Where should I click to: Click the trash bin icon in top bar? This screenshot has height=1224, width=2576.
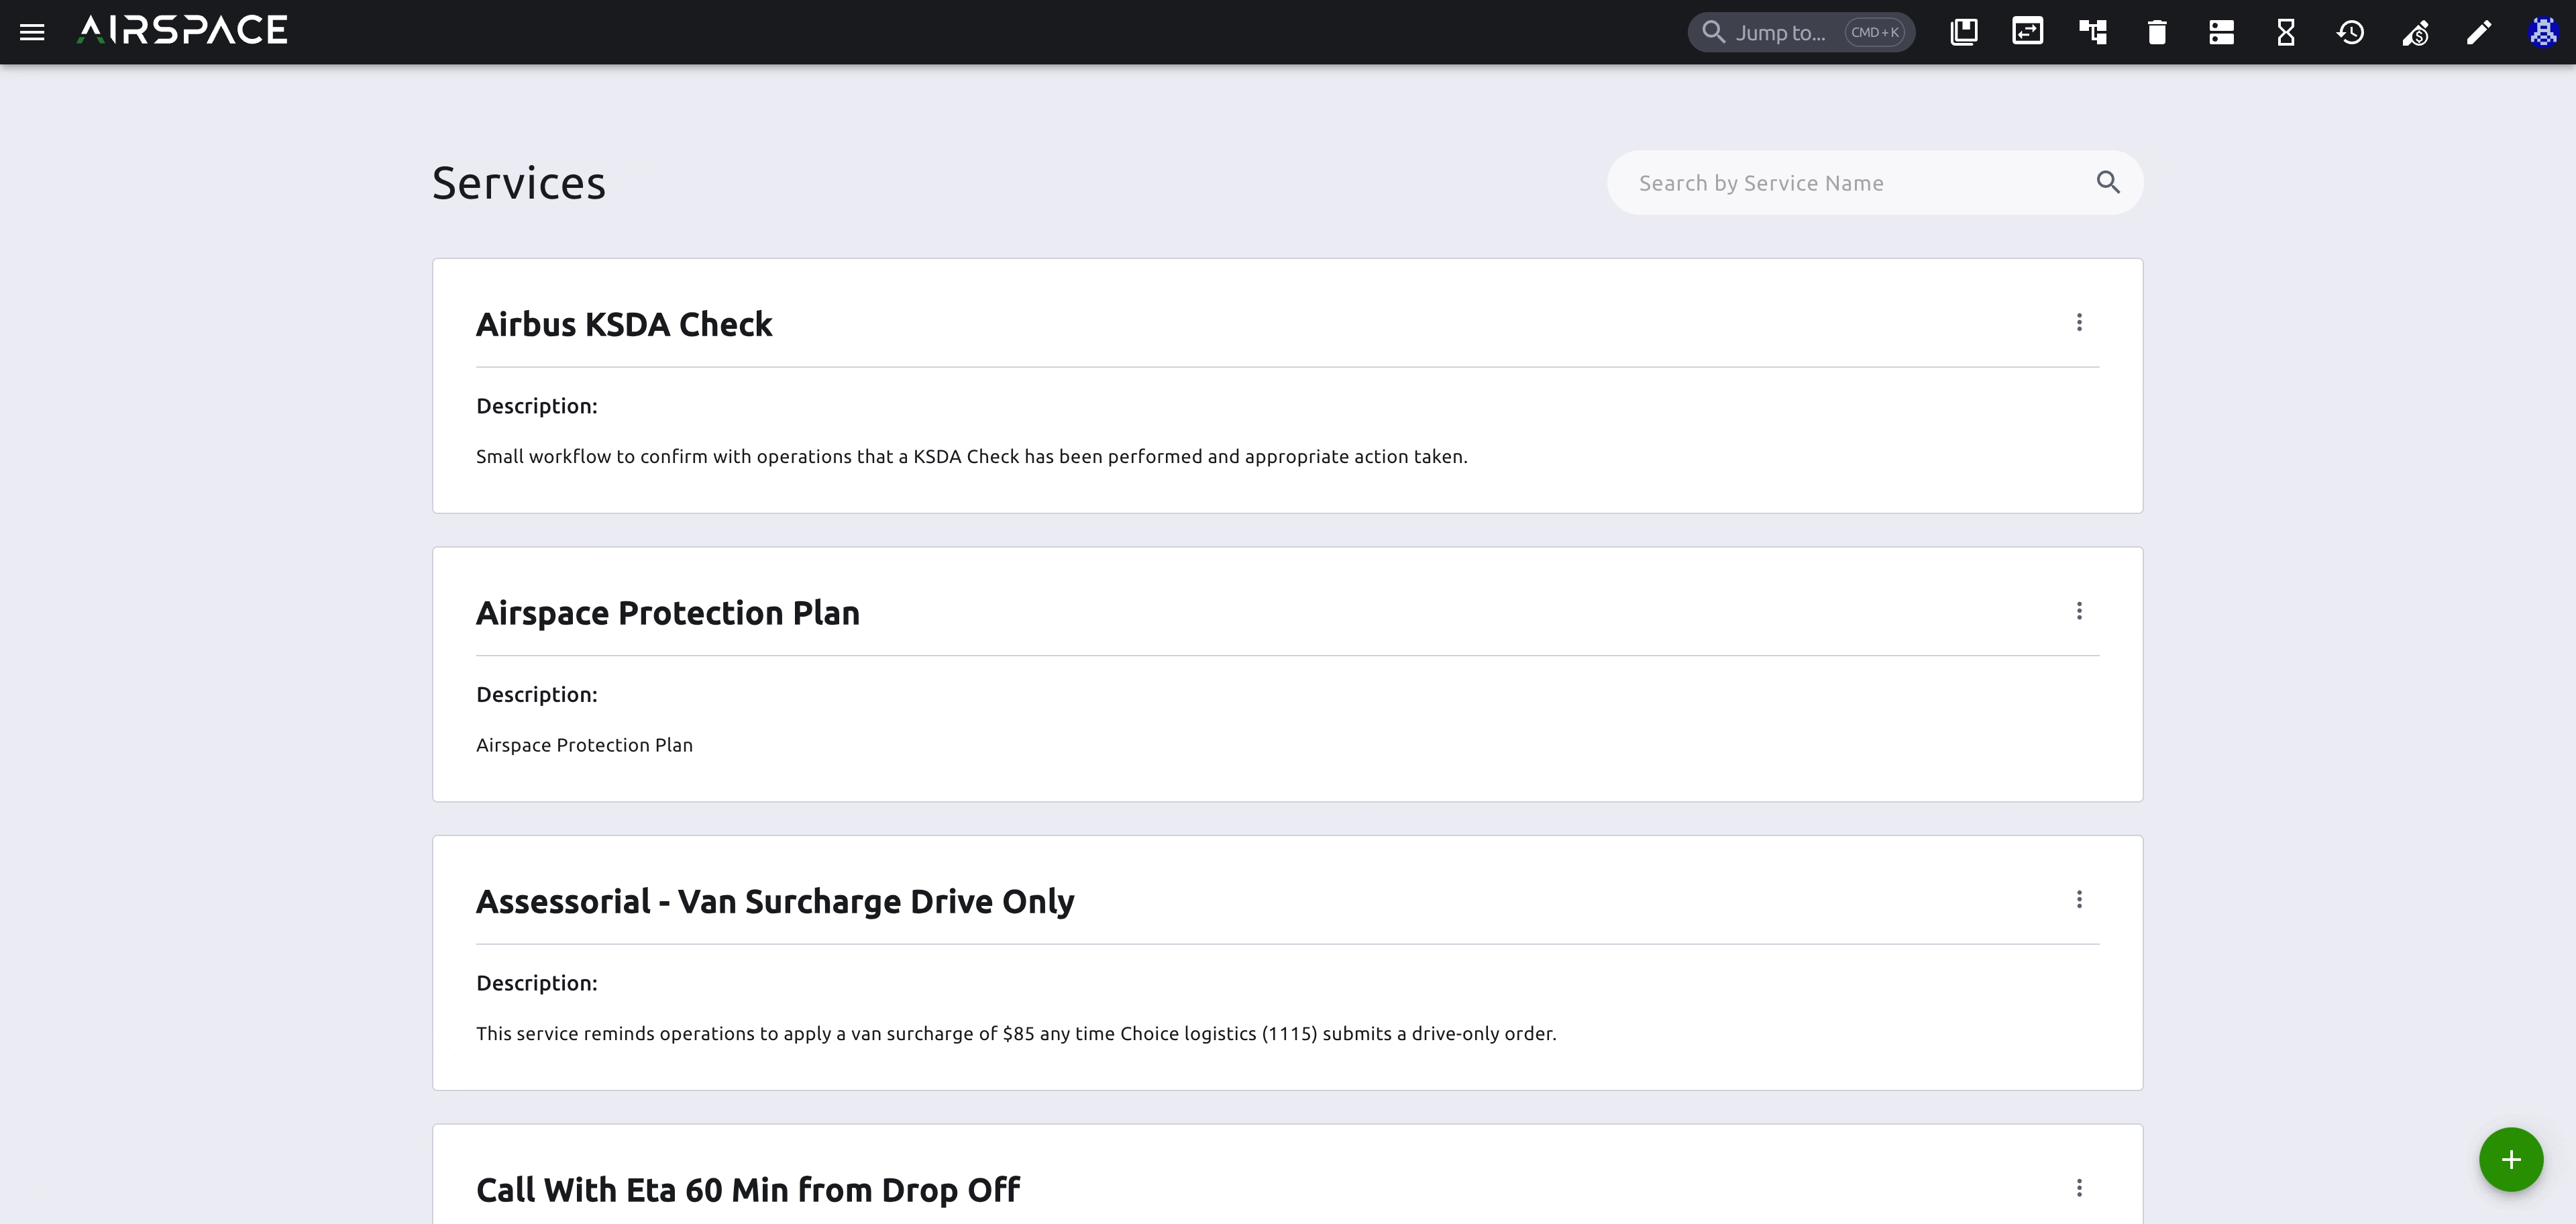(2157, 32)
